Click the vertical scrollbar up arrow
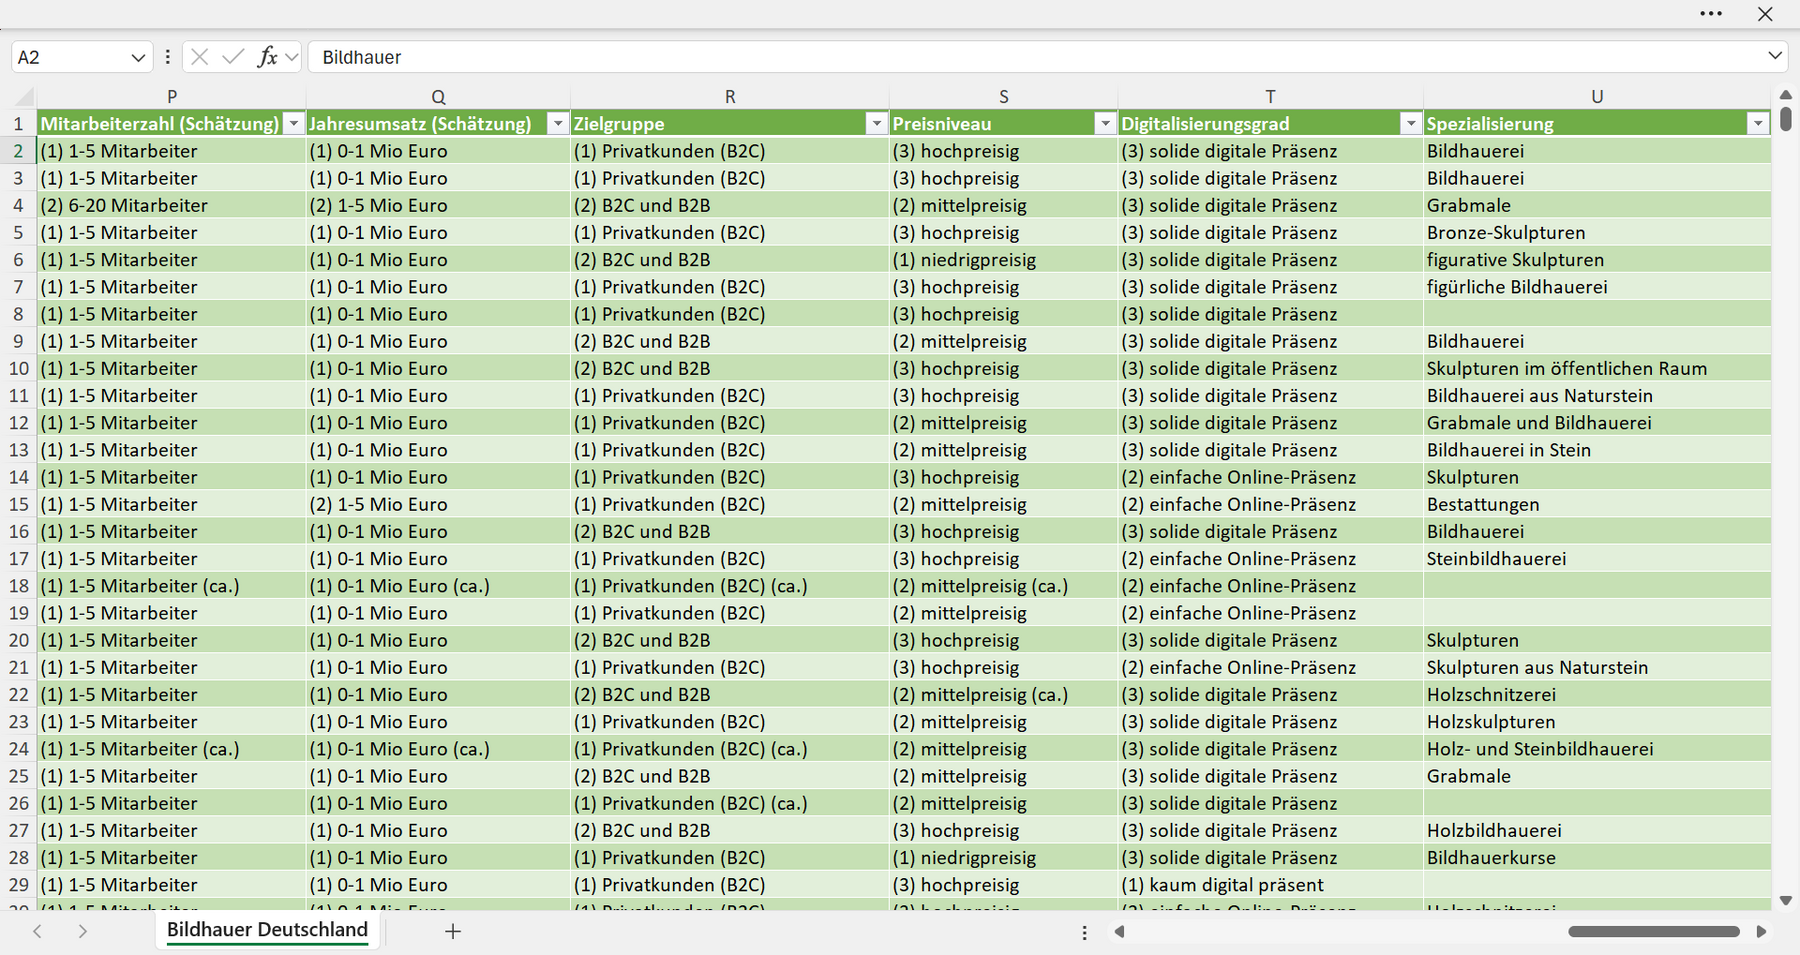The image size is (1800, 955). (x=1786, y=95)
